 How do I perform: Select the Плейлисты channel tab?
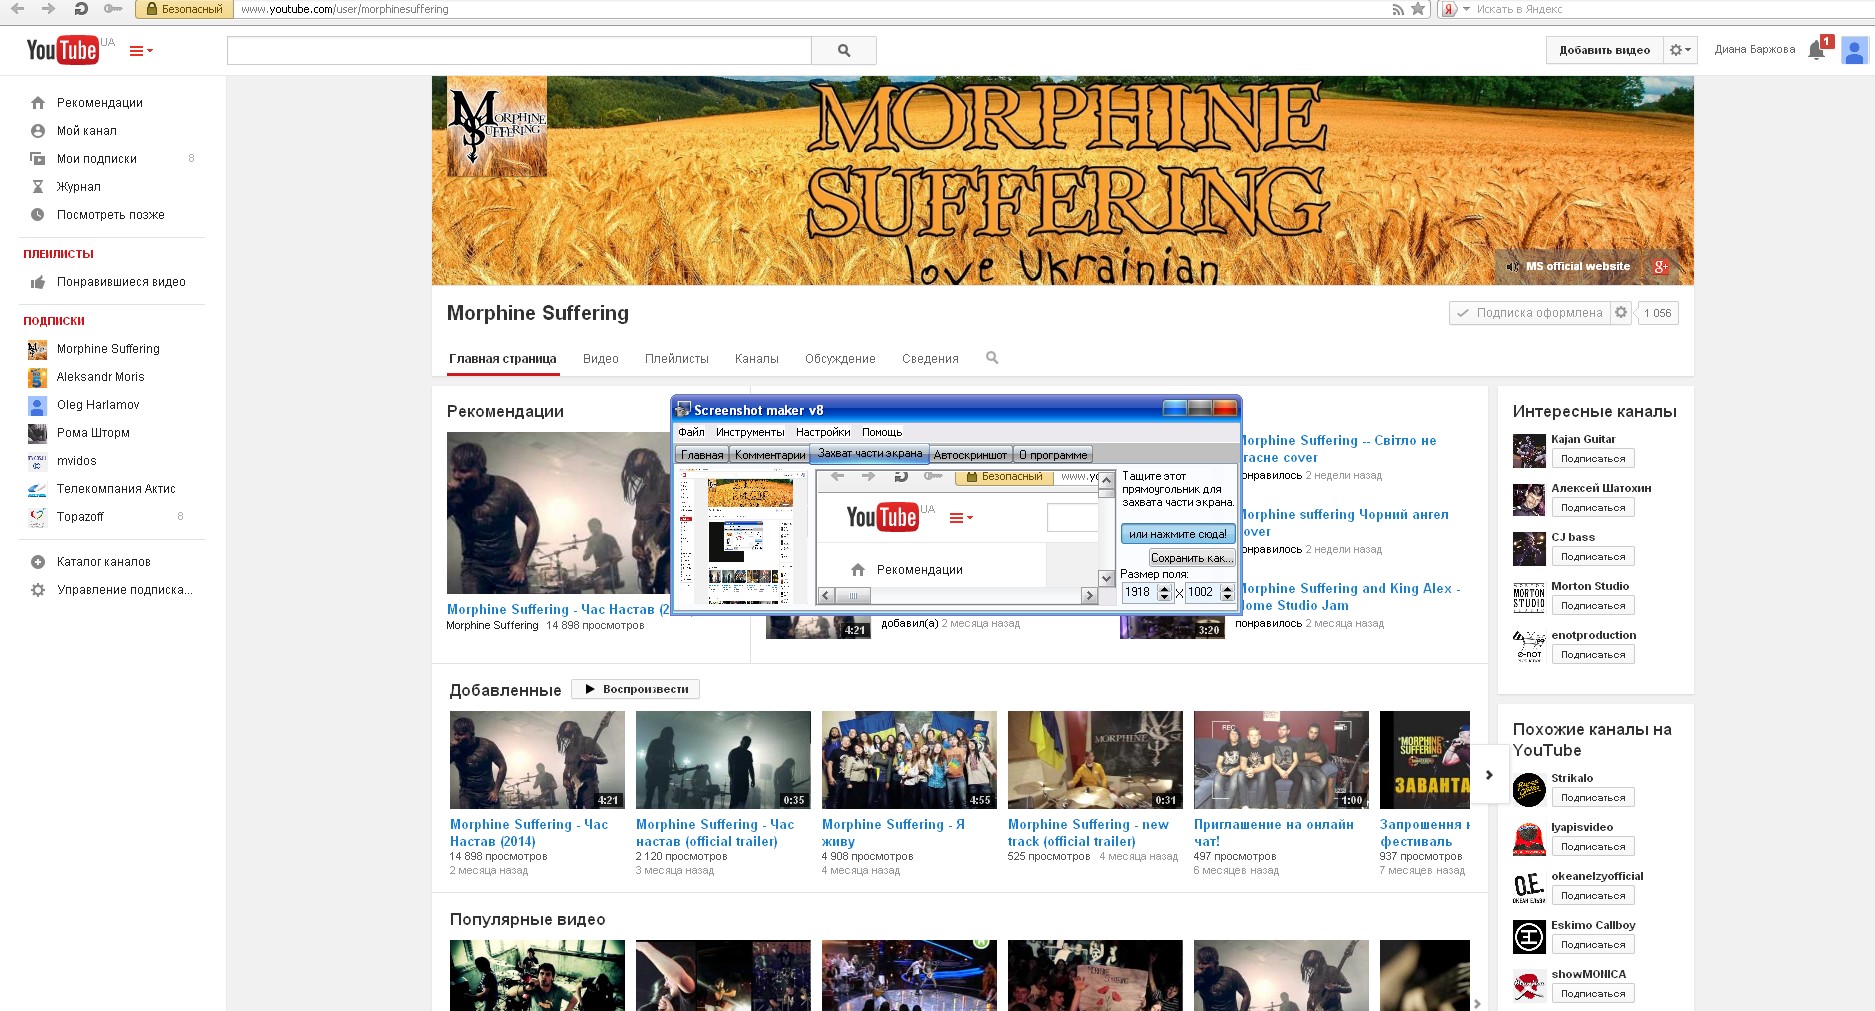tap(677, 359)
